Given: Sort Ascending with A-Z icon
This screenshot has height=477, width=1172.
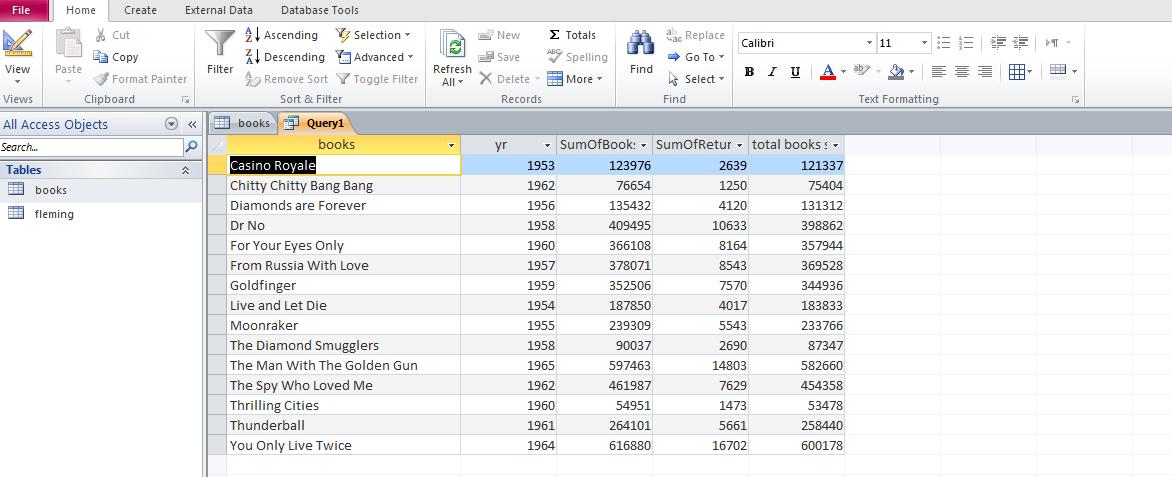Looking at the screenshot, I should [x=252, y=35].
